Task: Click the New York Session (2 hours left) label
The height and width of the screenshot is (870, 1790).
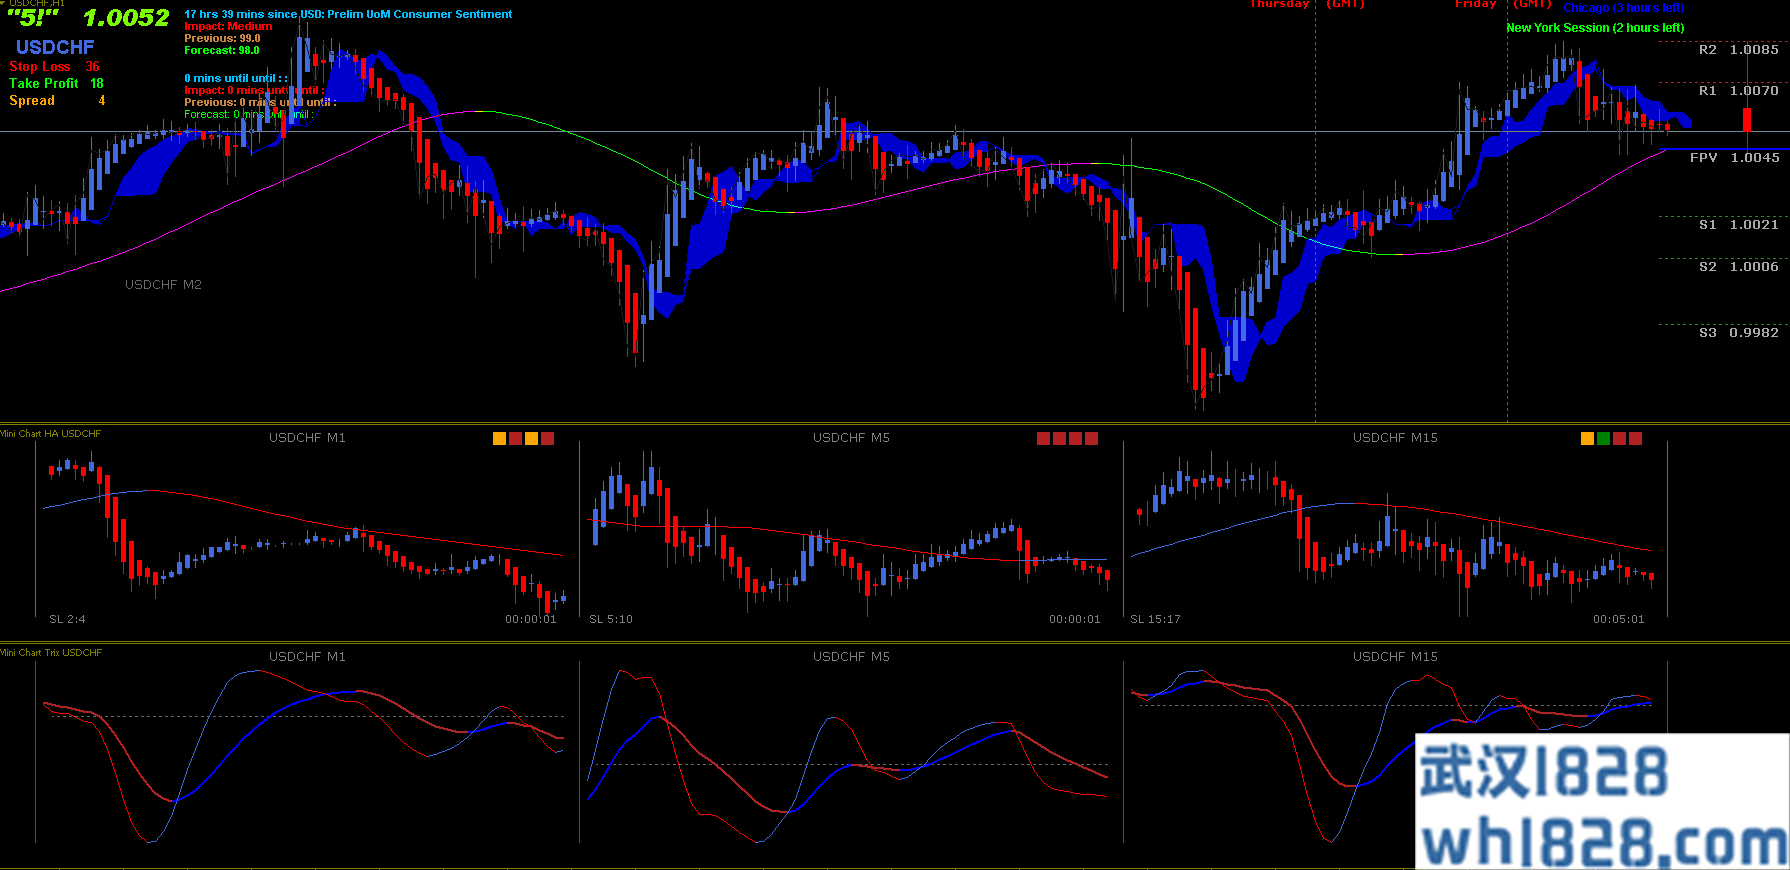Action: coord(1595,28)
